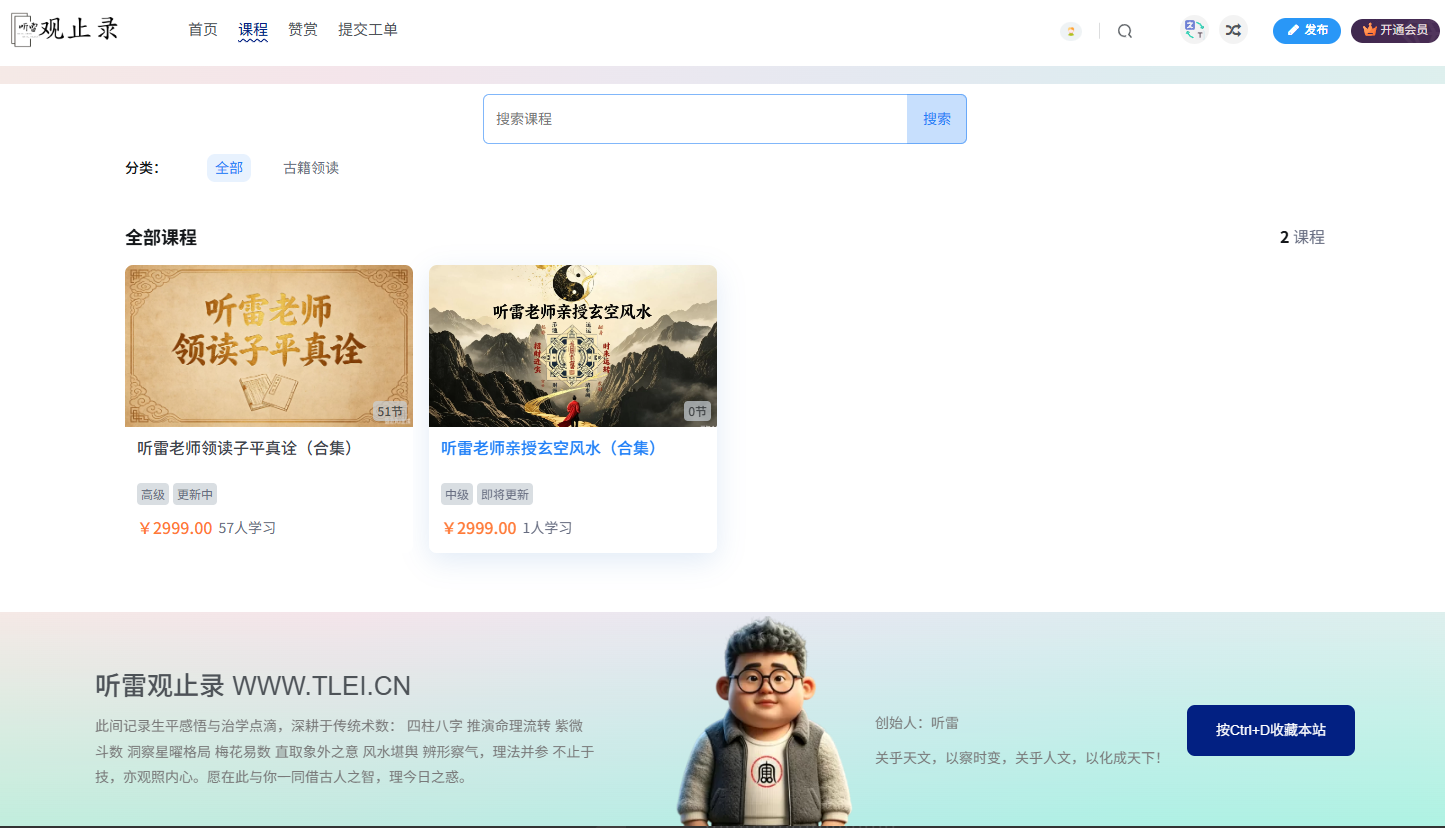
Task: Click the 发布 publish button
Action: coord(1307,31)
